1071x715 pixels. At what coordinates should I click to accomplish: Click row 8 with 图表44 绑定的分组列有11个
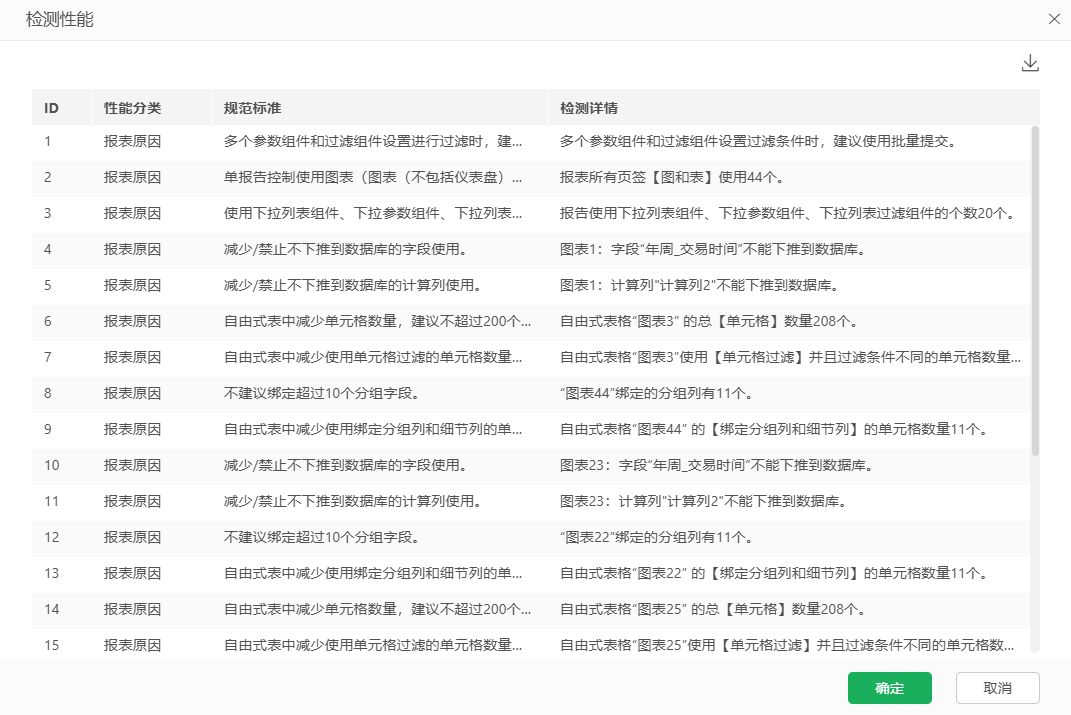[x=531, y=393]
